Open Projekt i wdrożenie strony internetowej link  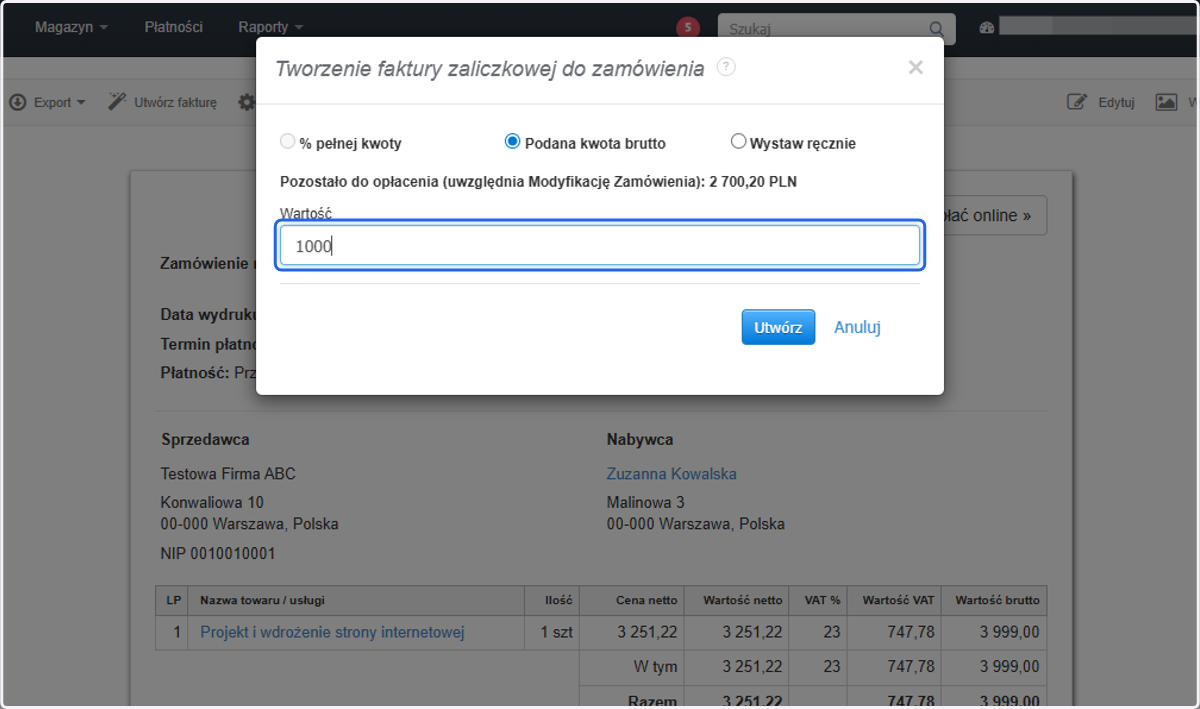pos(332,632)
